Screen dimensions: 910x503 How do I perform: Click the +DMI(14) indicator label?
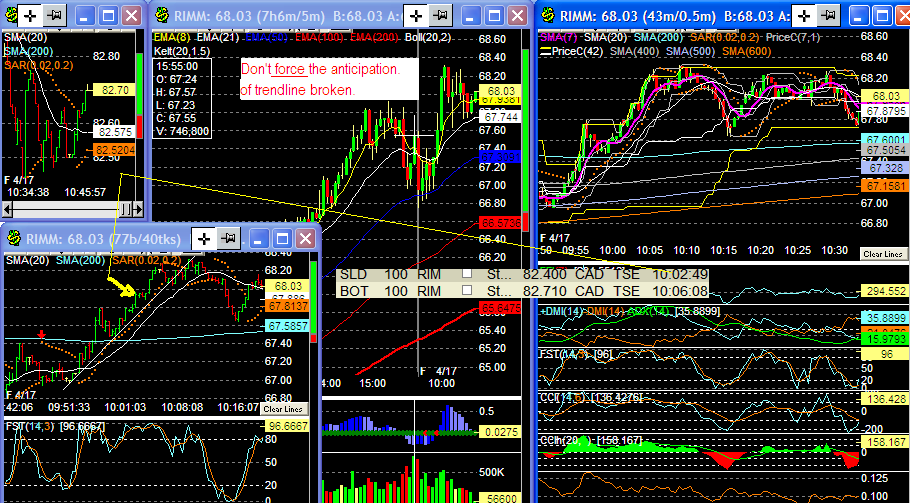coord(561,312)
